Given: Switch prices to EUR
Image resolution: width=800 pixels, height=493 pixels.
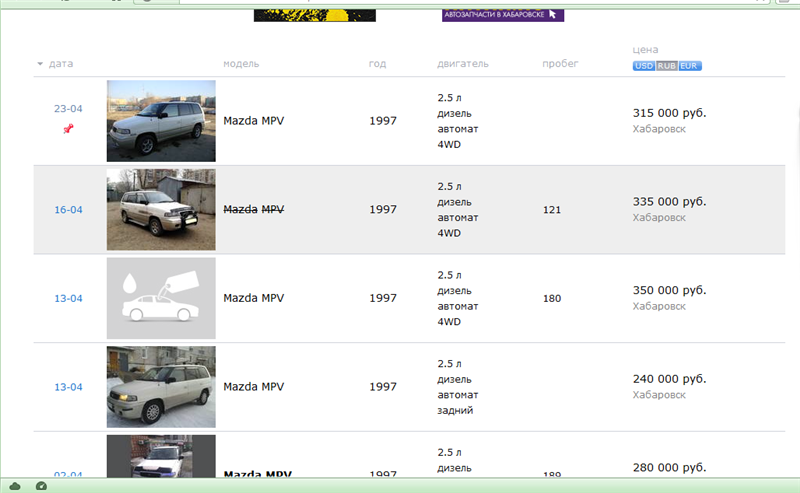Looking at the screenshot, I should [689, 66].
